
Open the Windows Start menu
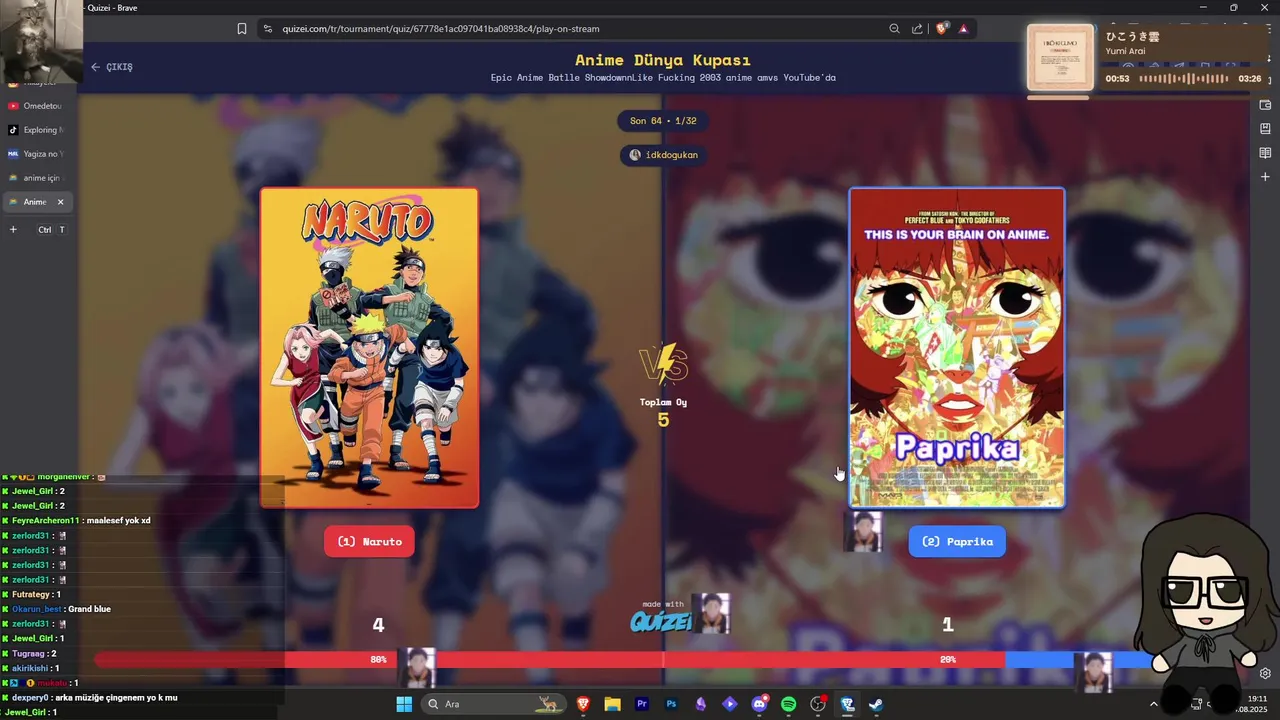pyautogui.click(x=404, y=704)
